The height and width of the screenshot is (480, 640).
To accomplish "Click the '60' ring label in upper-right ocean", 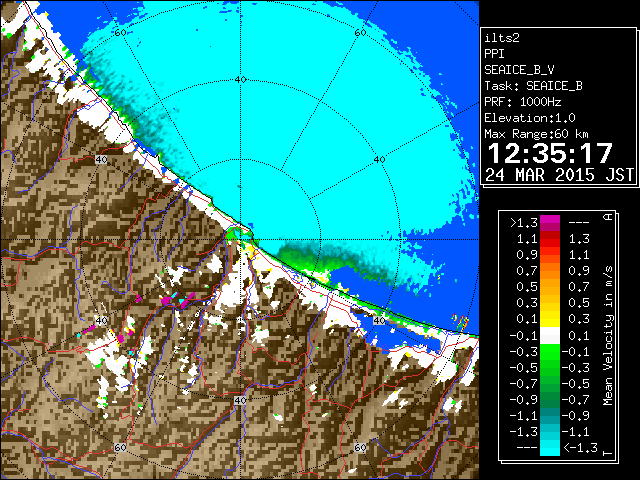I will (x=360, y=33).
